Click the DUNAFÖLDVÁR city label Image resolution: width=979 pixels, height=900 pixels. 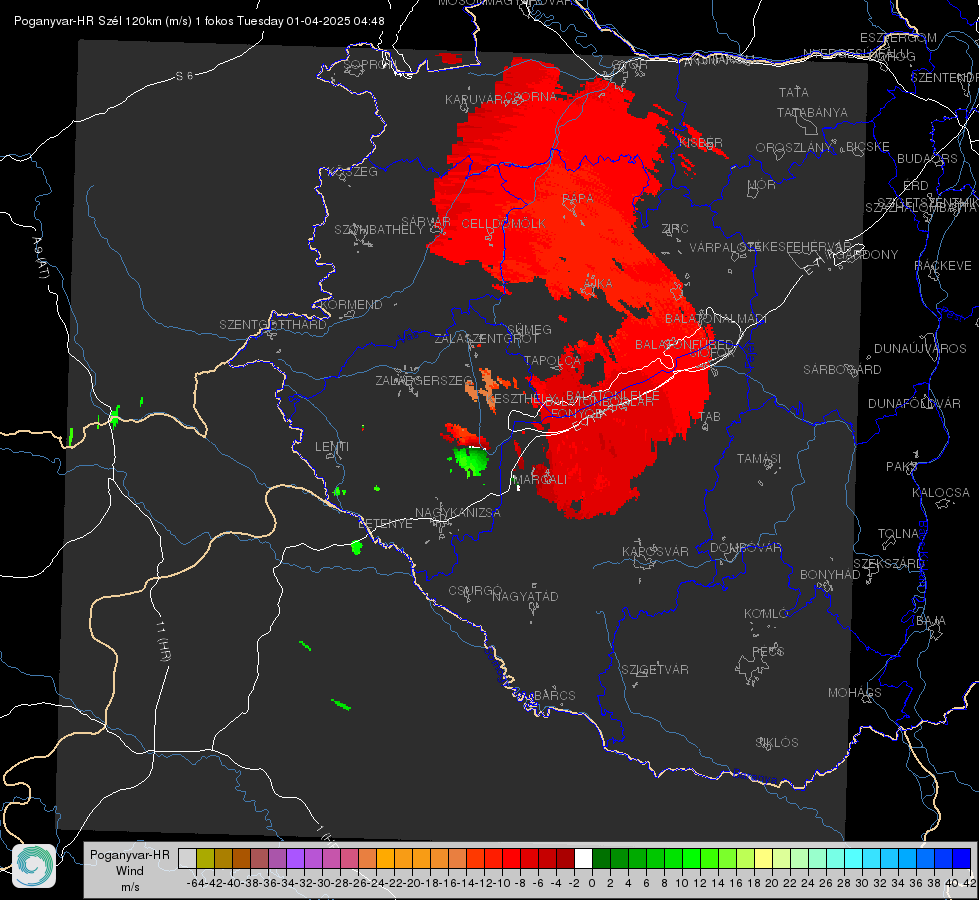click(914, 403)
